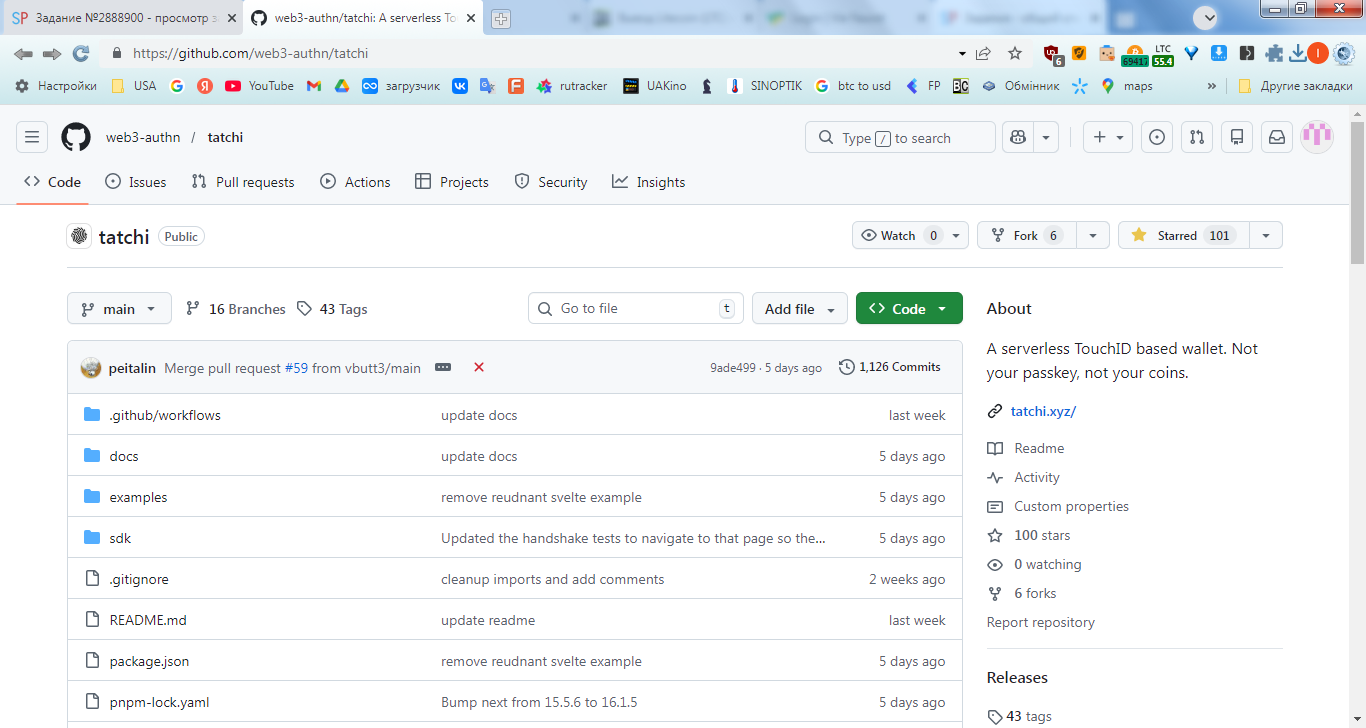Viewport: 1366px width, 728px height.
Task: Open pnpm-lock.yaml file
Action: tap(160, 702)
